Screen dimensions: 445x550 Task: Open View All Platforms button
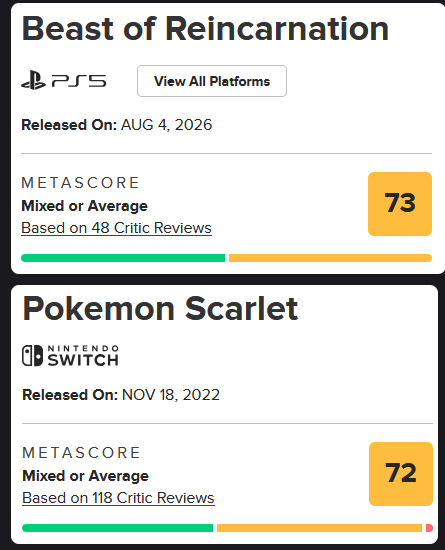[x=212, y=81]
